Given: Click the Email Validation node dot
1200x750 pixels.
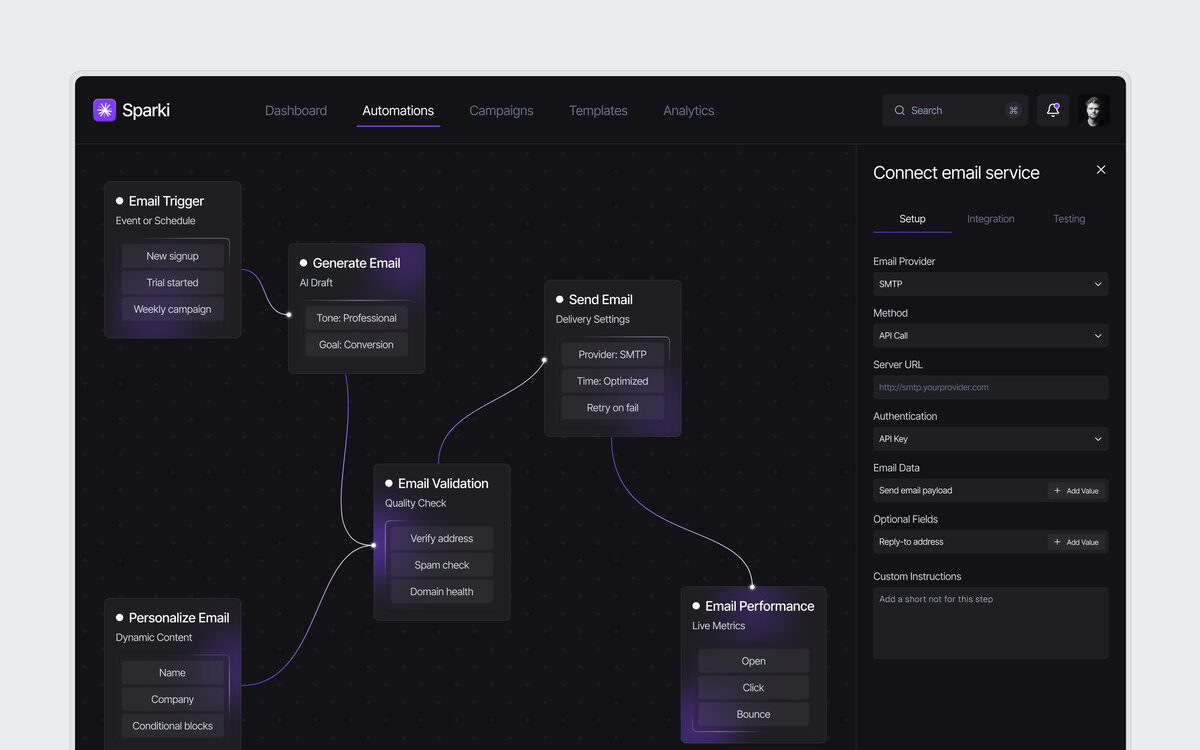Looking at the screenshot, I should [389, 483].
